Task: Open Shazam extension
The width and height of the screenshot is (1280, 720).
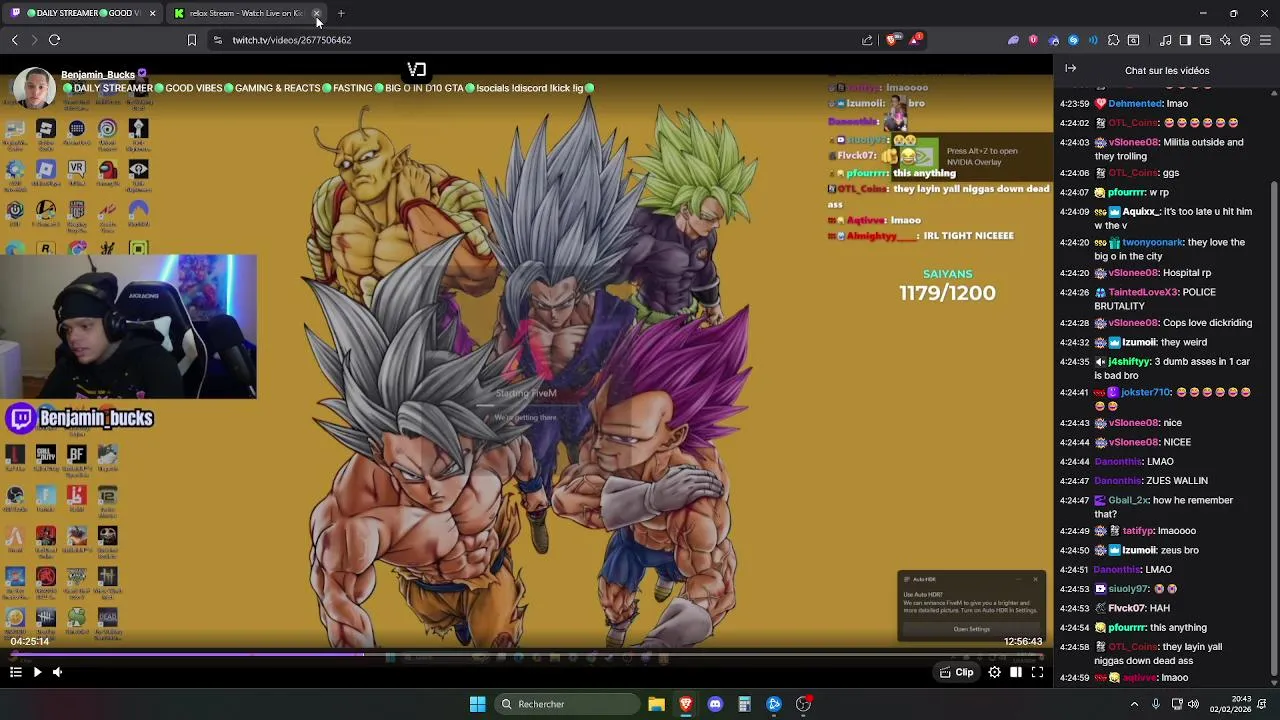Action: (1073, 40)
